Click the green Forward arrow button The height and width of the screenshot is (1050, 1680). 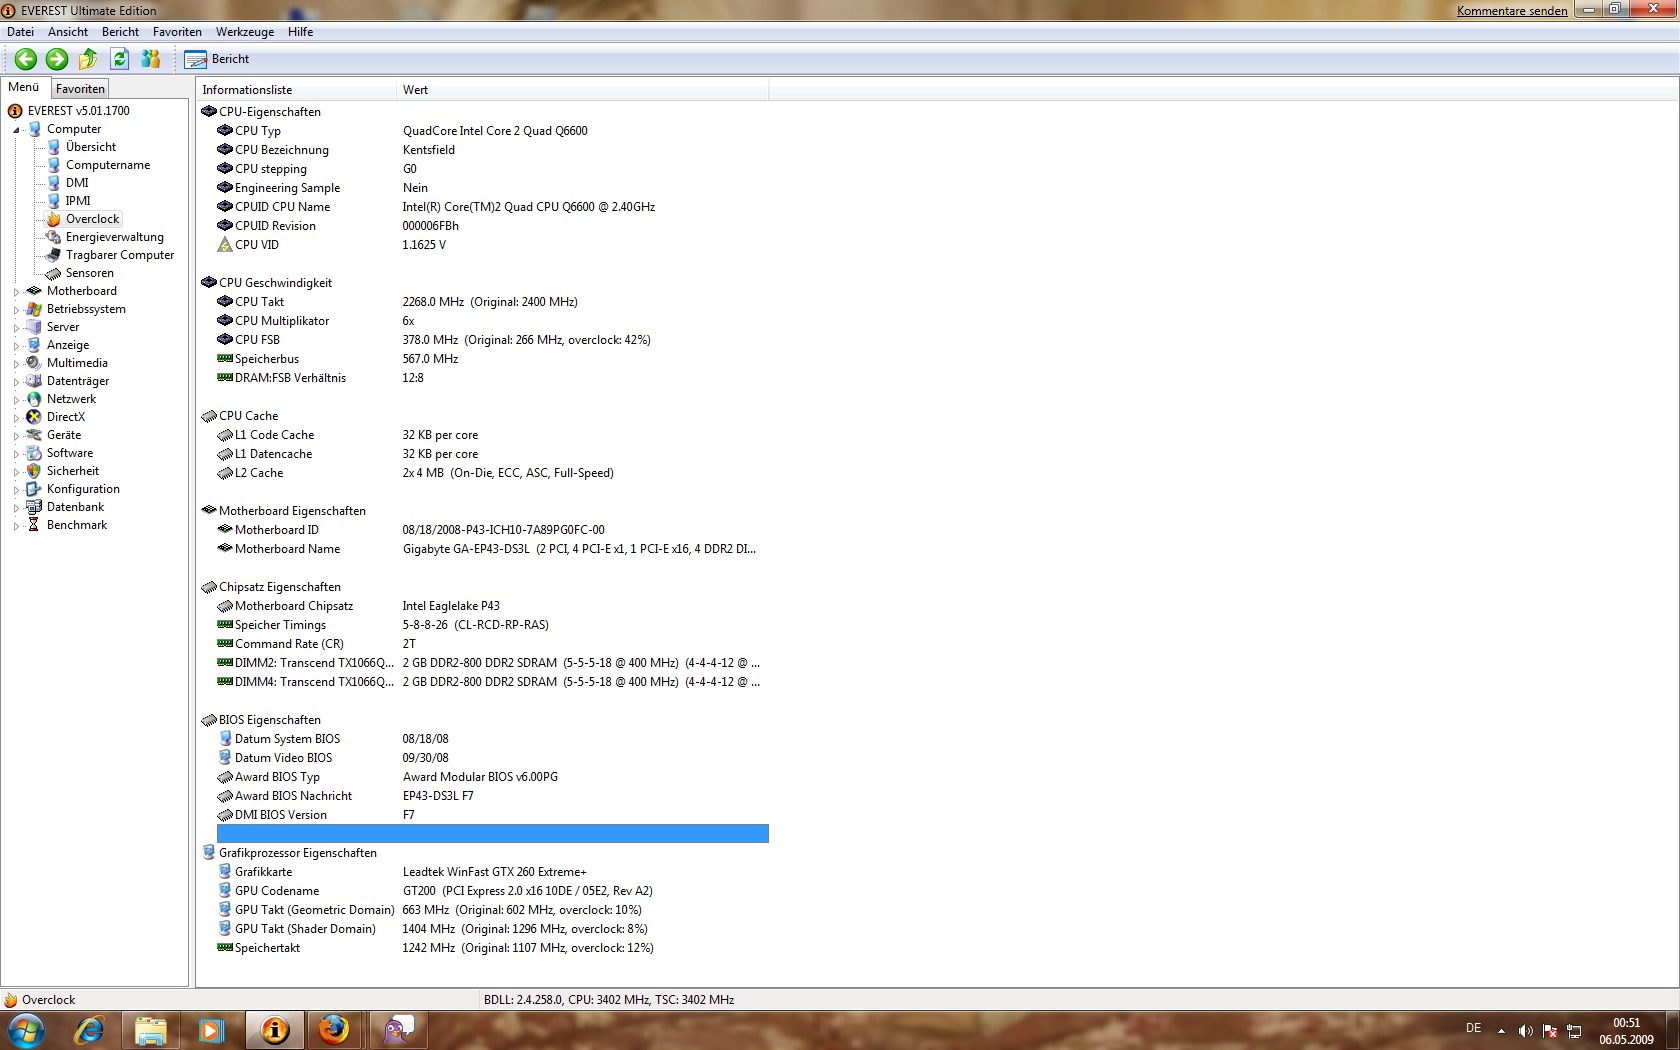point(57,59)
